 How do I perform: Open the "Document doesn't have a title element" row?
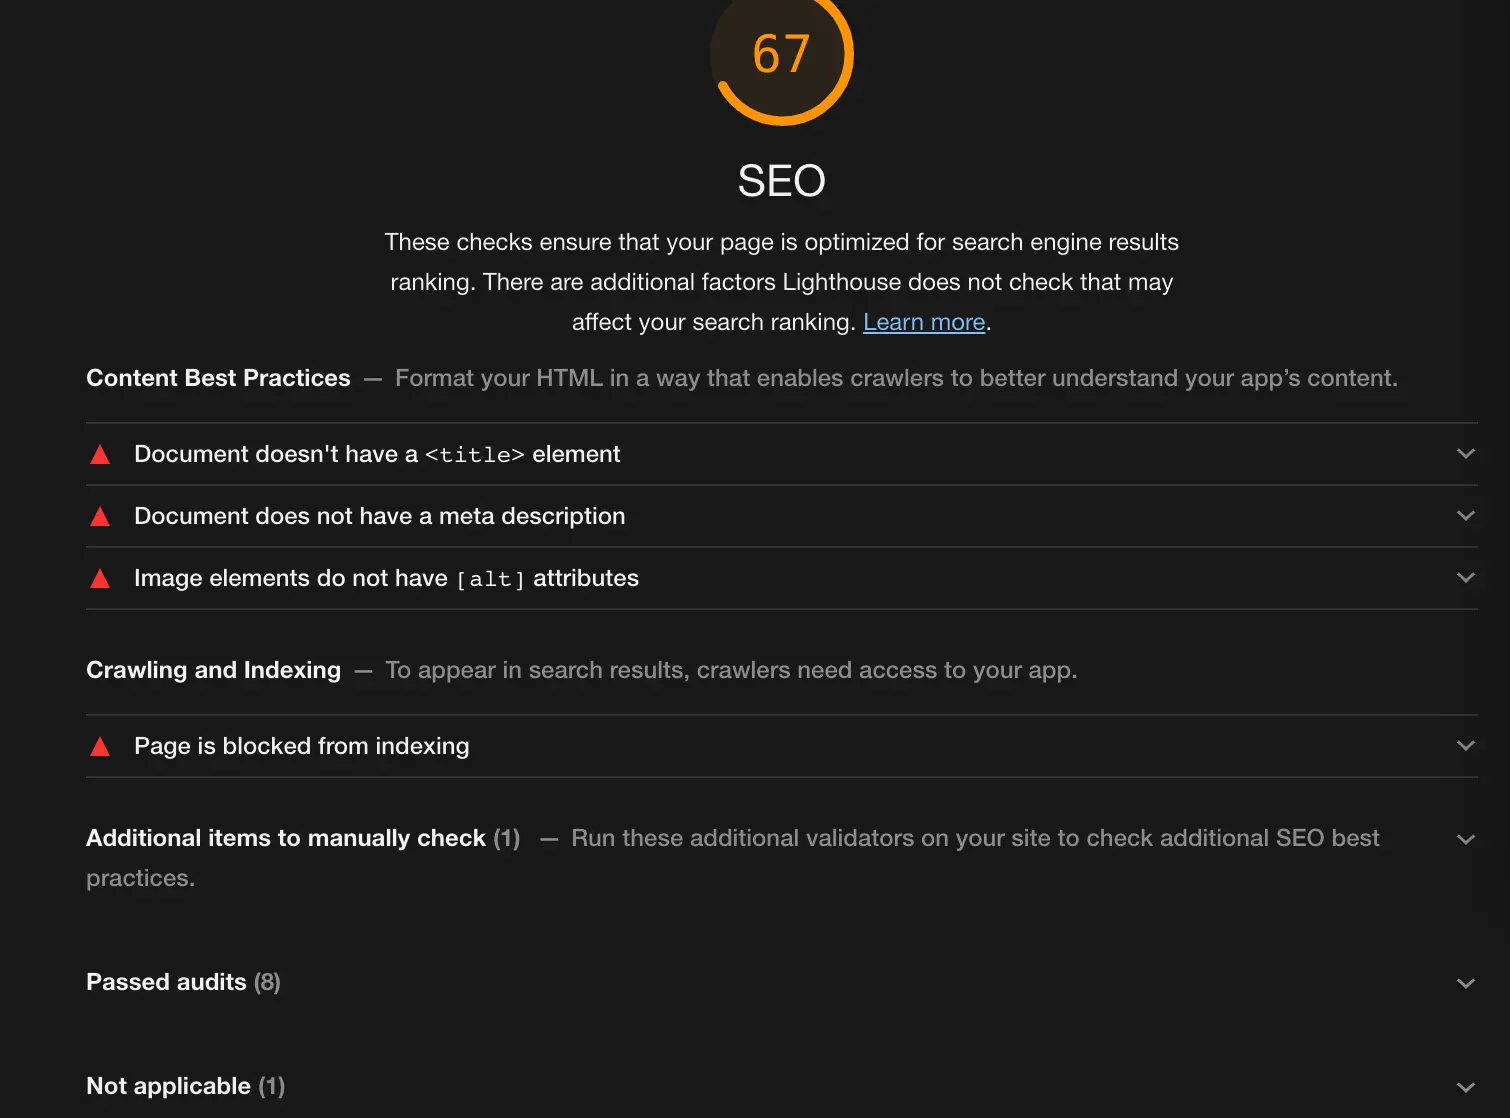coord(377,454)
